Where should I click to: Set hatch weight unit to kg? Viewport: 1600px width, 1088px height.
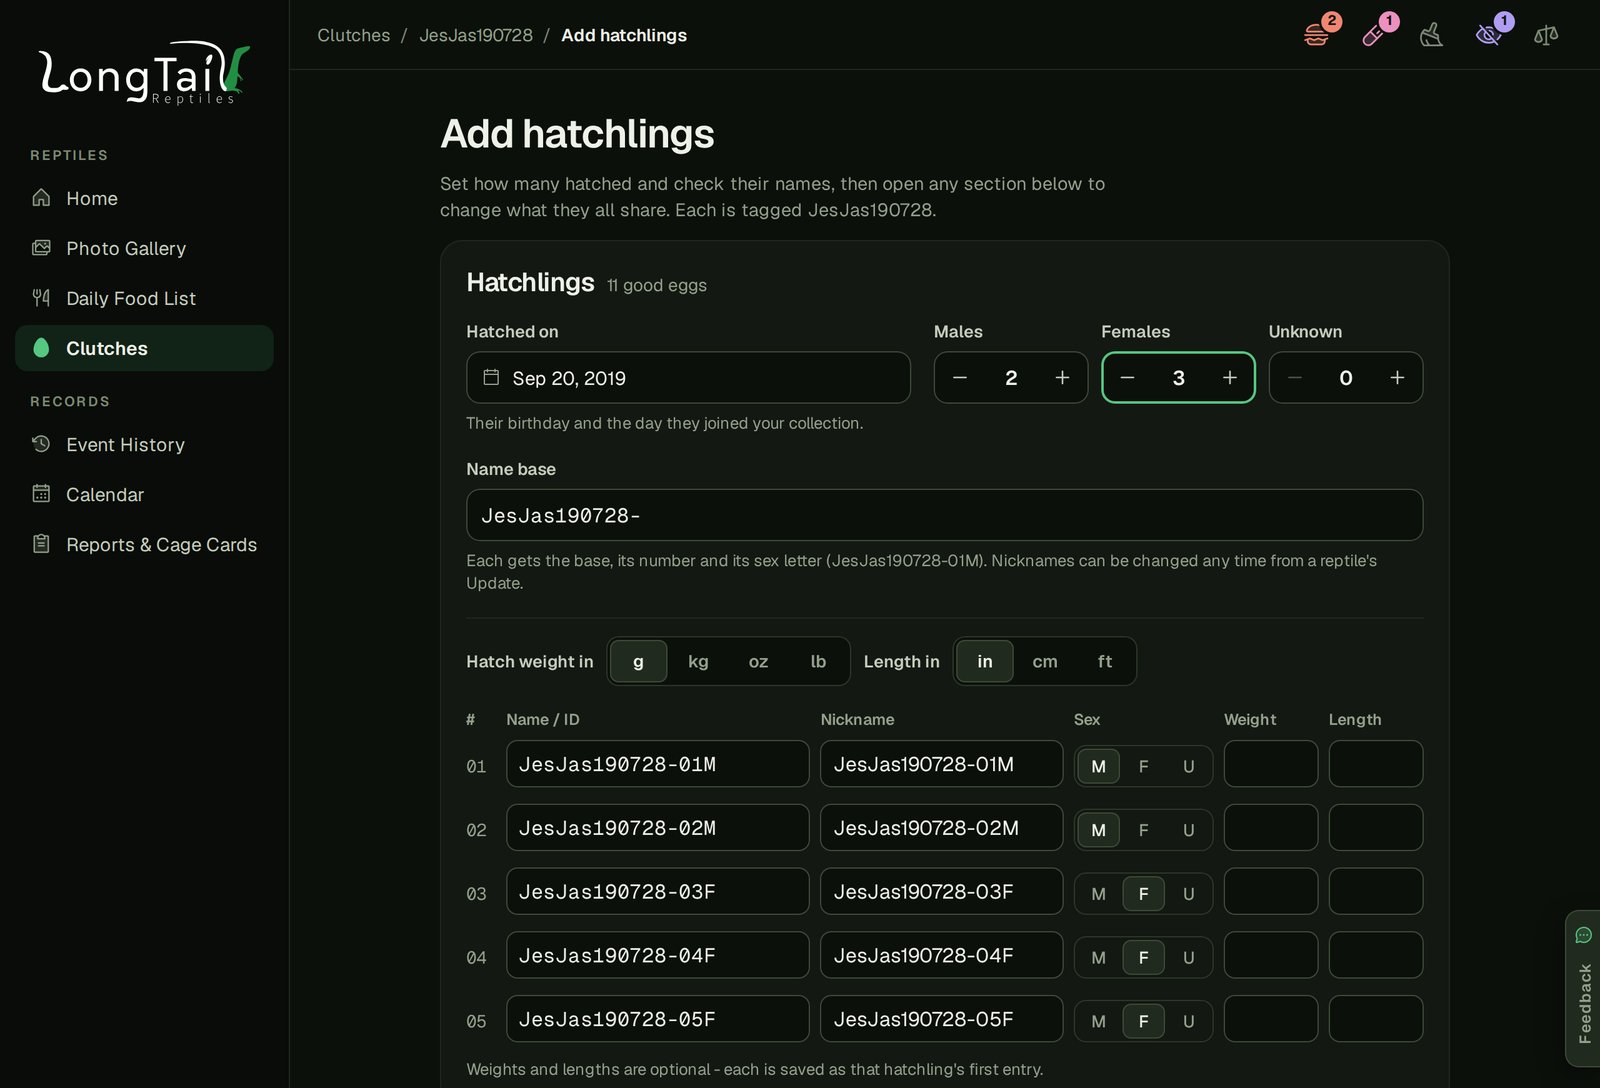pos(698,661)
